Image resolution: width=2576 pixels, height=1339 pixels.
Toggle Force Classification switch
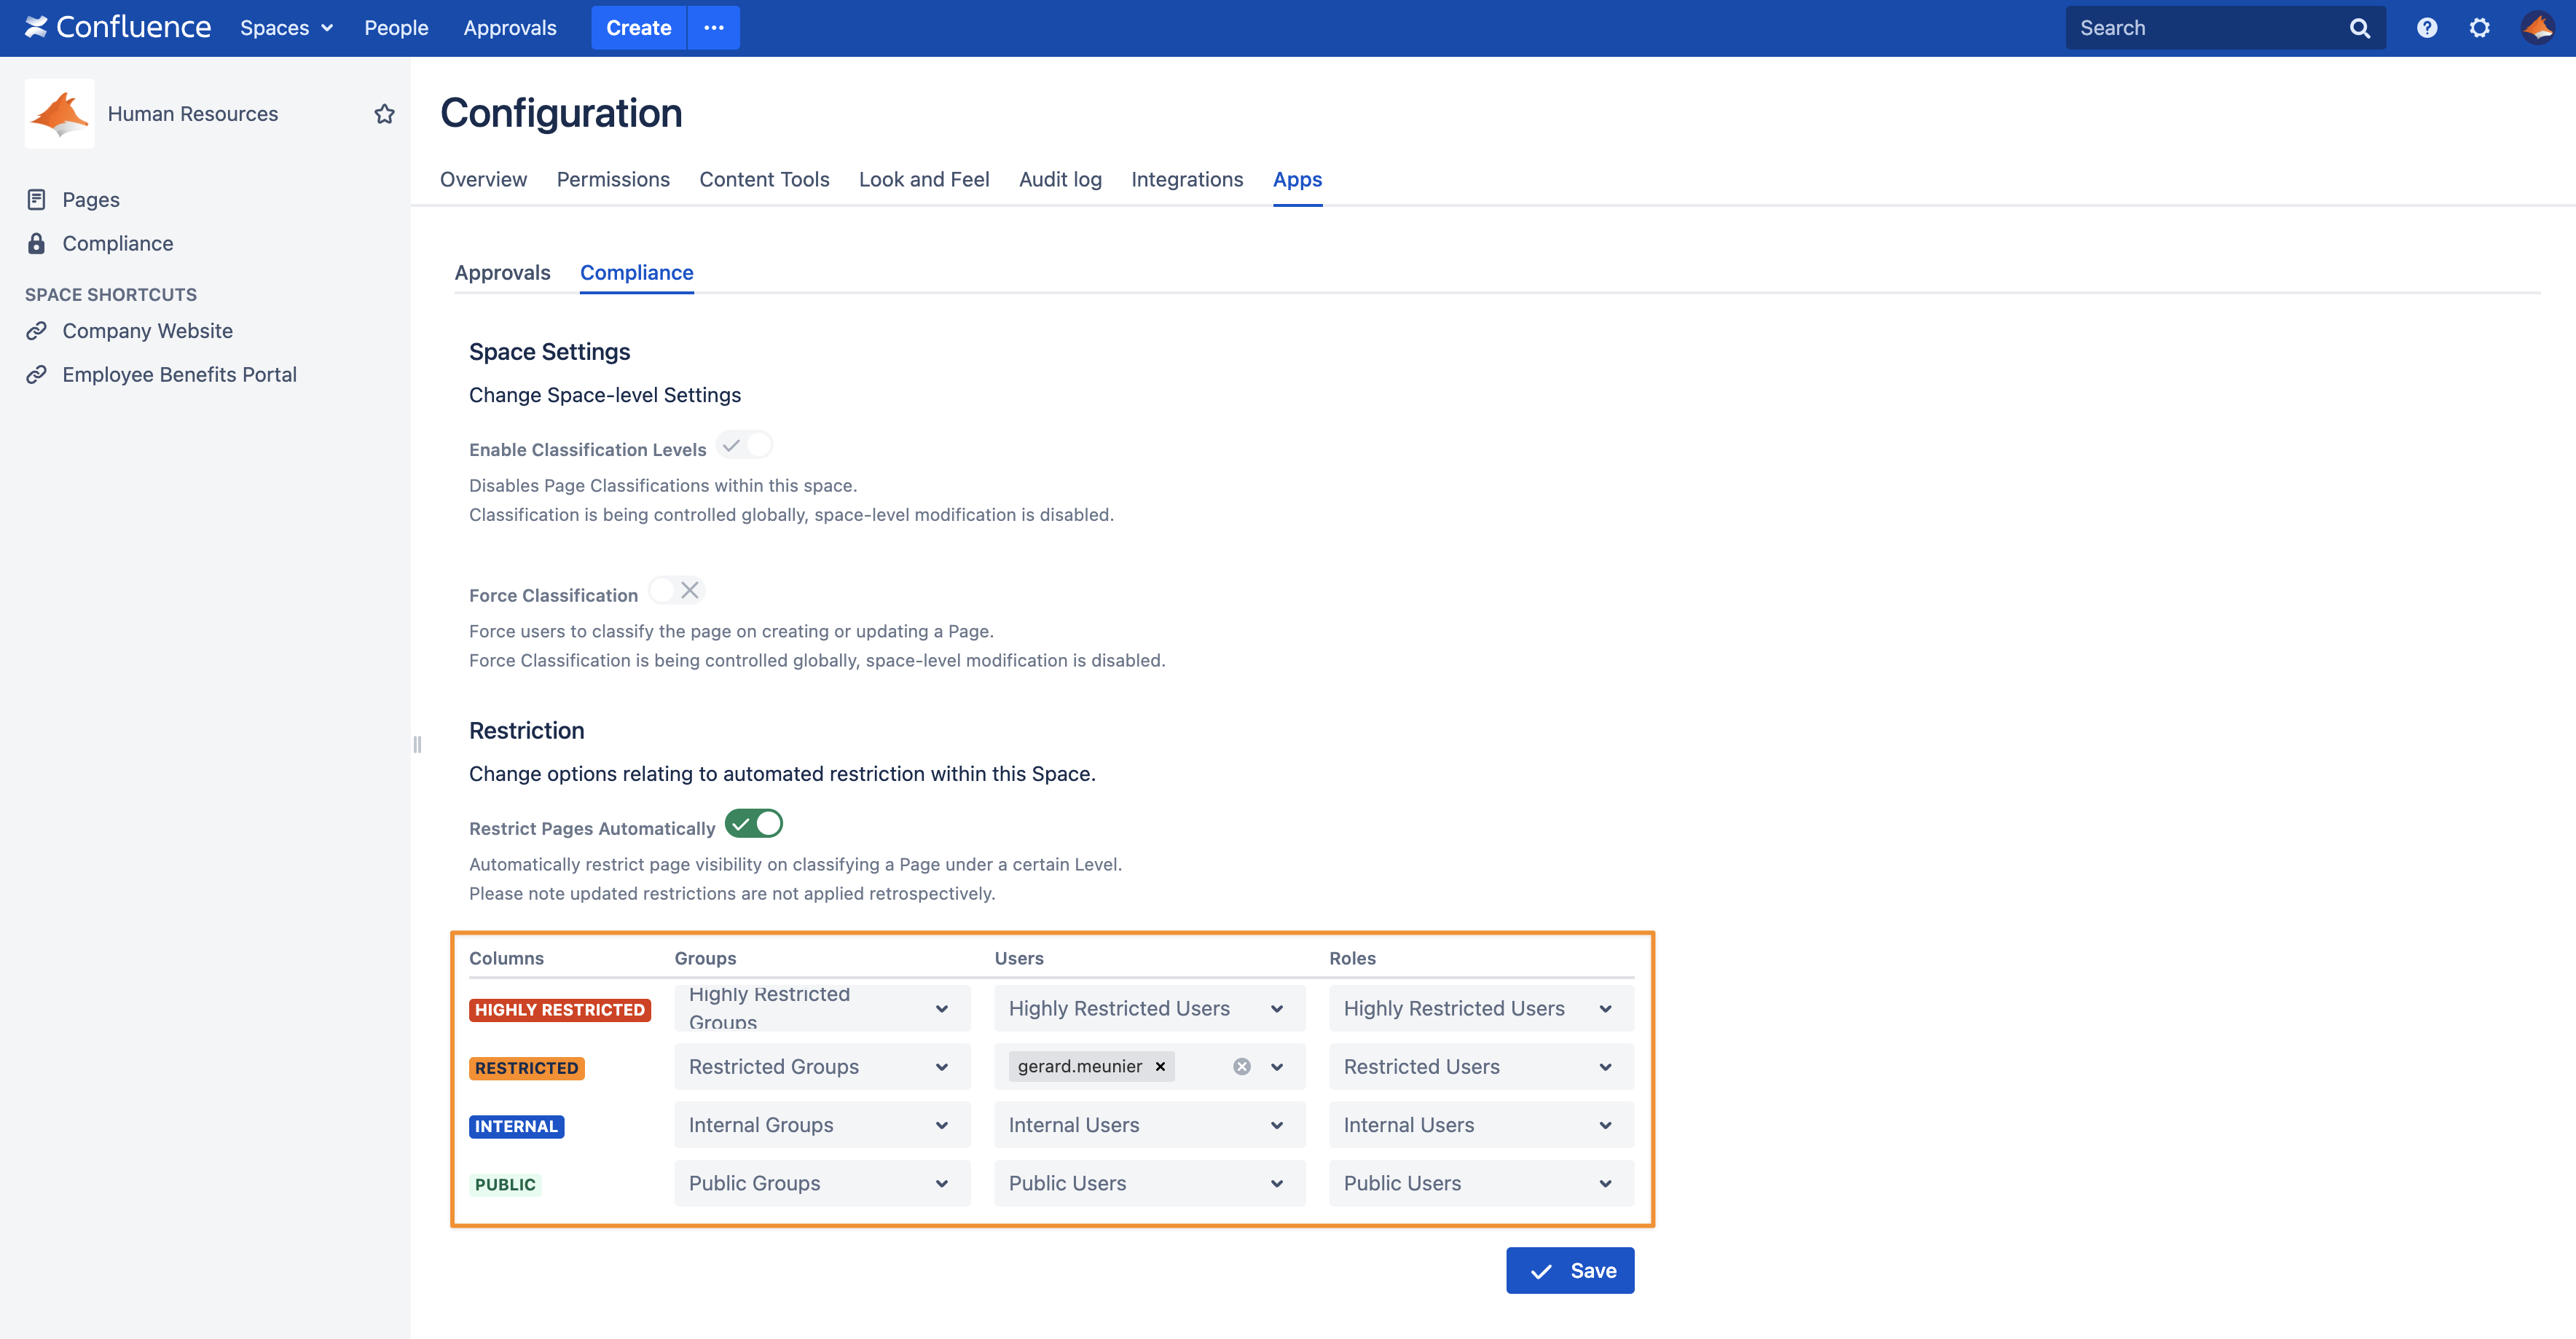pos(677,591)
